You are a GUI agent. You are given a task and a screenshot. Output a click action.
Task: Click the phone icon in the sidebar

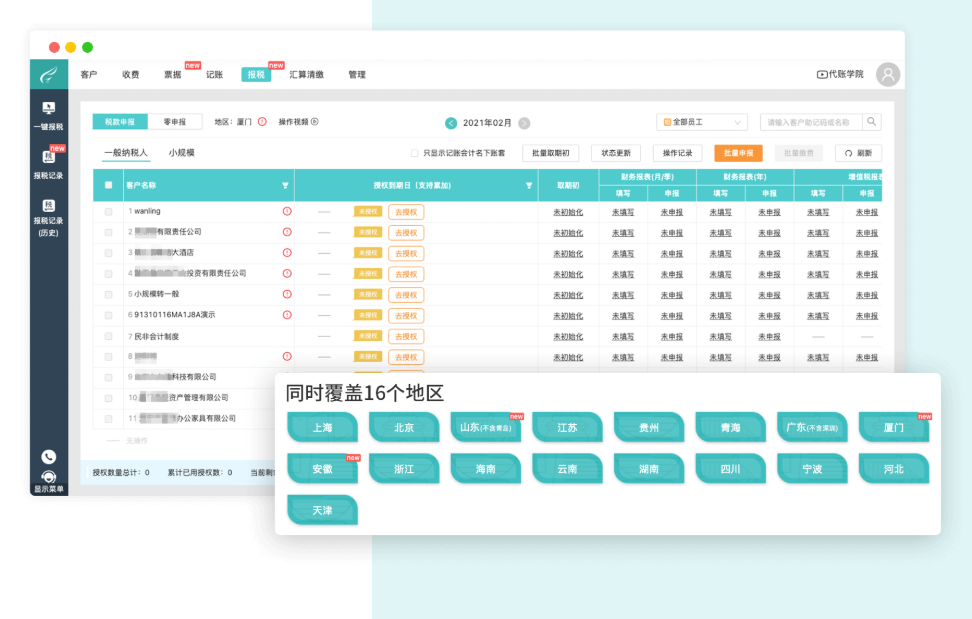tap(48, 456)
